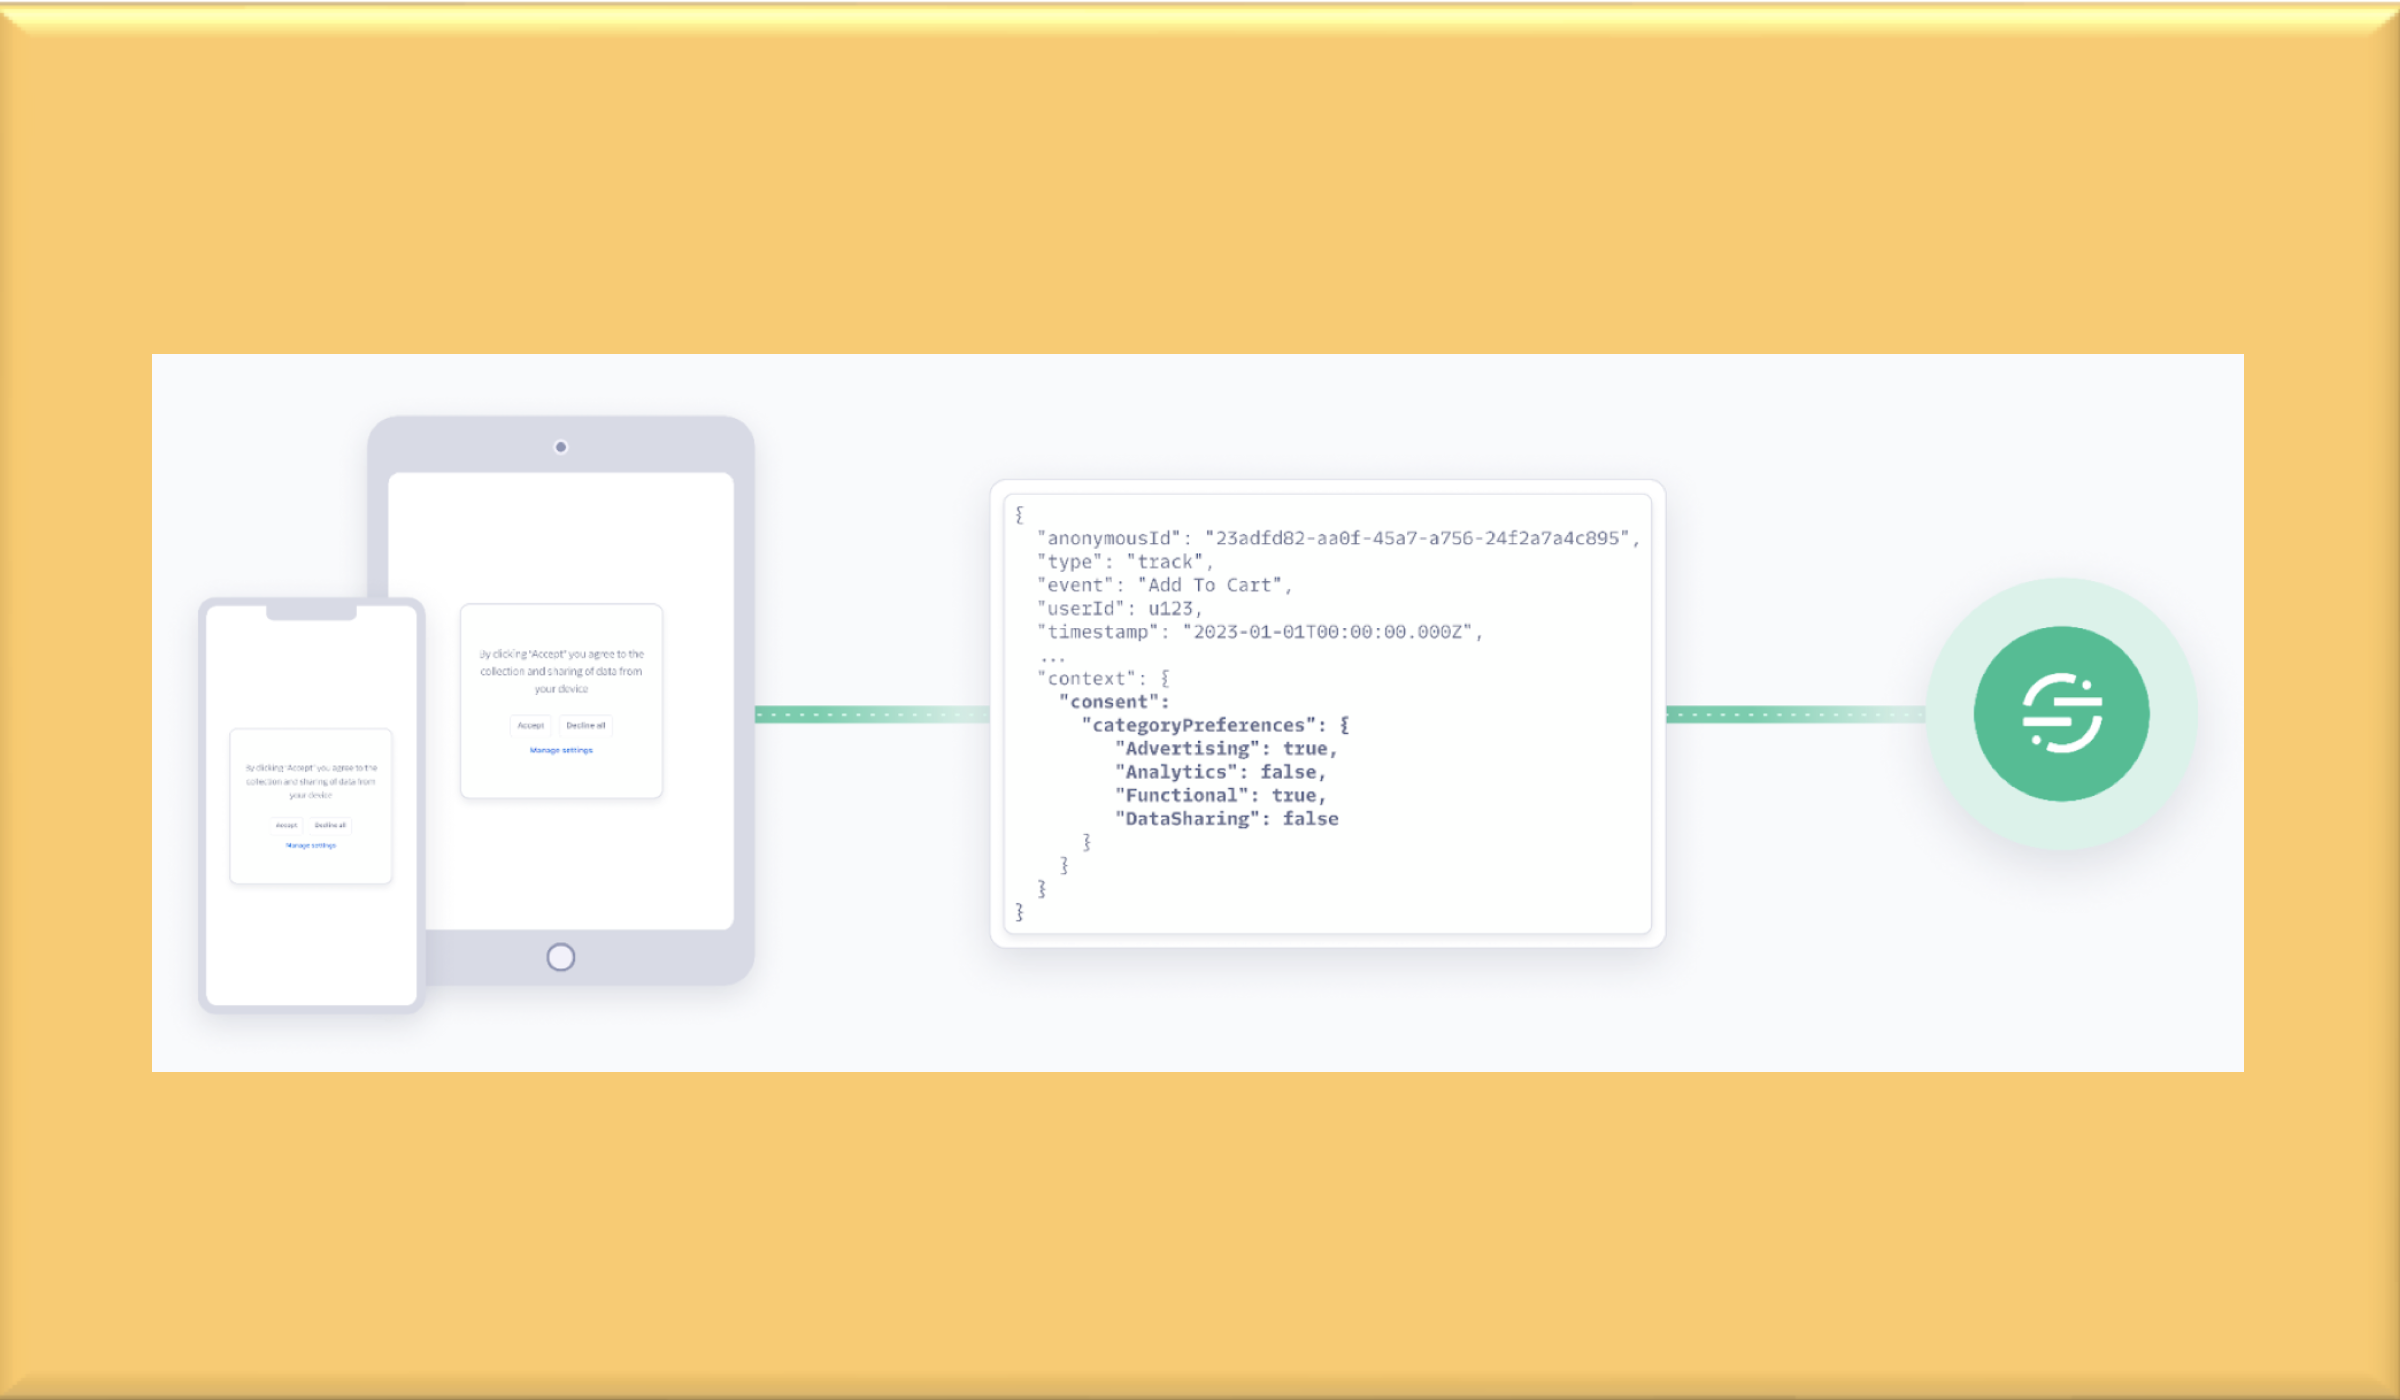
Task: Expand the categoryPreferences section
Action: coord(1199,725)
